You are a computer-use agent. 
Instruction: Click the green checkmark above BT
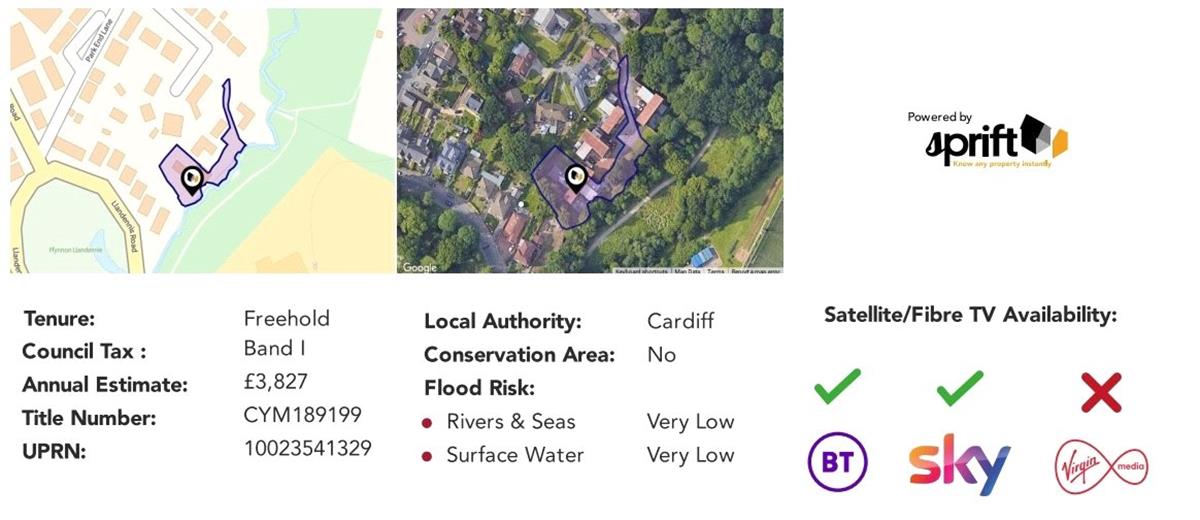point(837,387)
